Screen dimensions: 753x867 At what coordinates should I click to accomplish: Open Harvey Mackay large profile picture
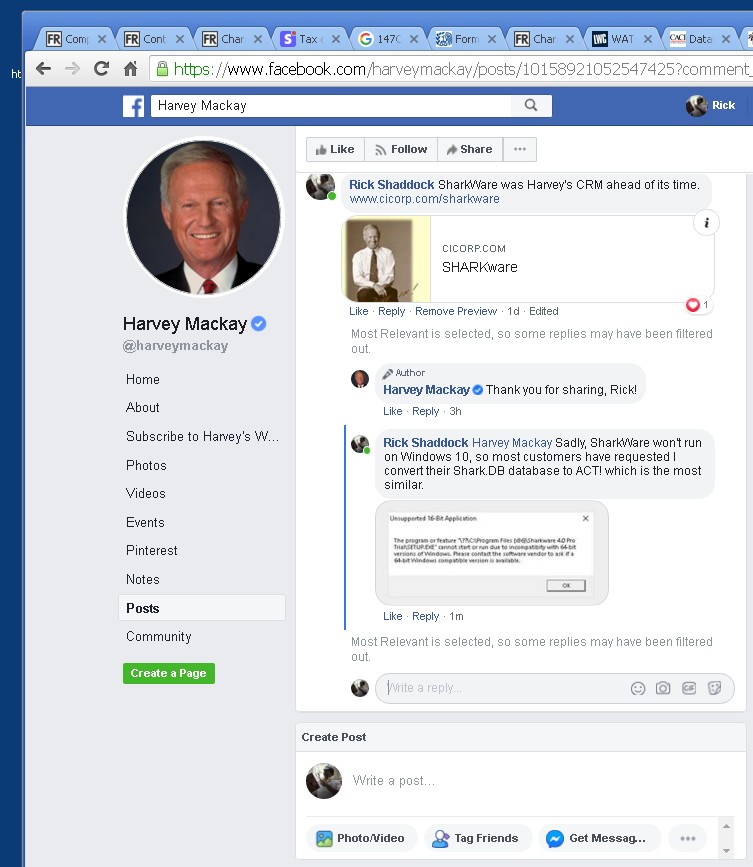[203, 217]
